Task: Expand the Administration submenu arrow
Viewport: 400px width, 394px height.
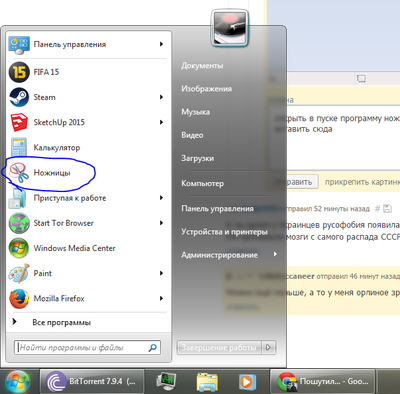Action: 275,254
